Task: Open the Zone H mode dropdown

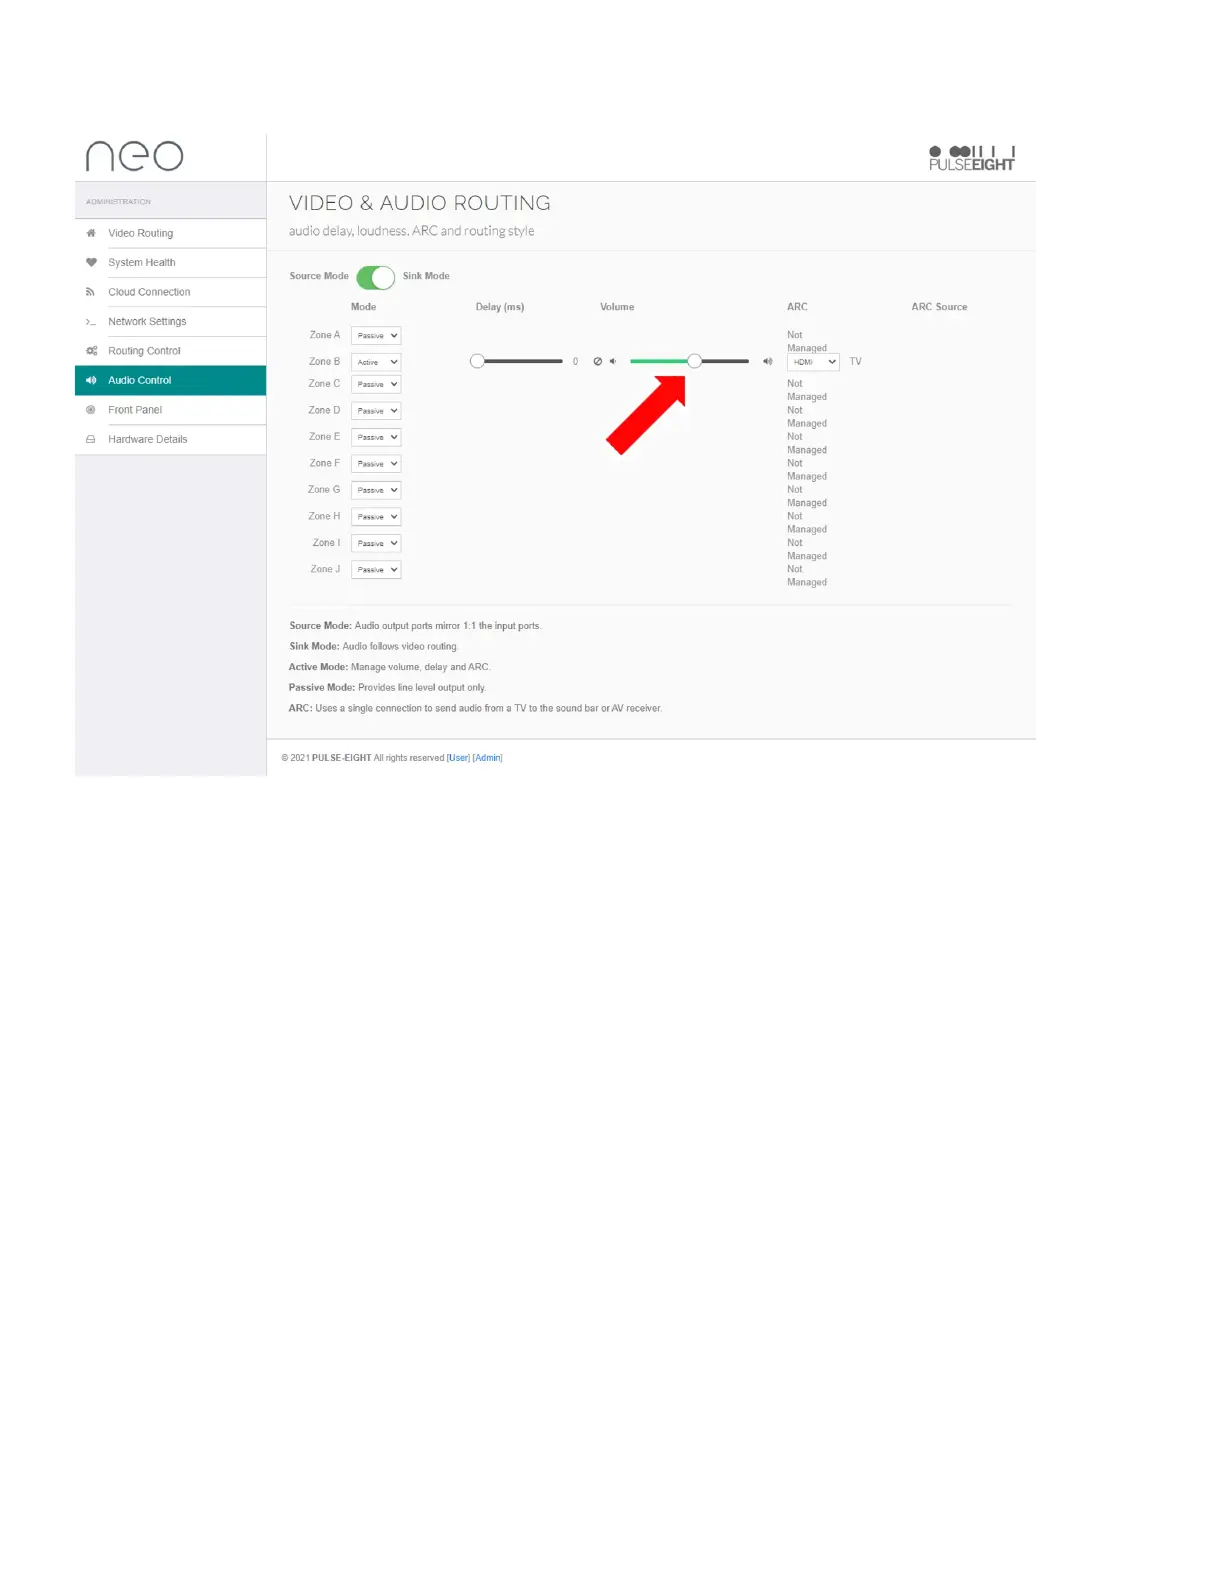Action: pyautogui.click(x=376, y=517)
